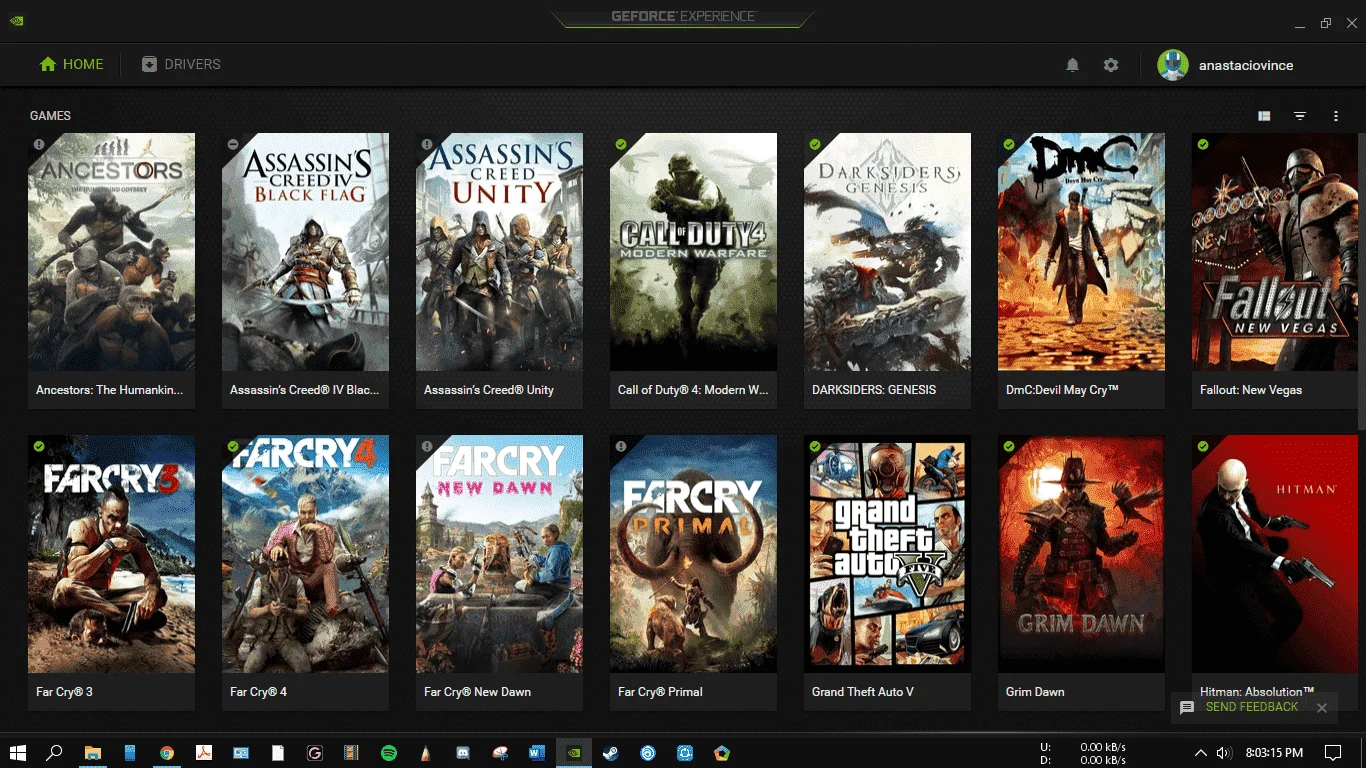Expand the system tray hidden icons chevron
This screenshot has height=768, width=1366.
pyautogui.click(x=1201, y=753)
